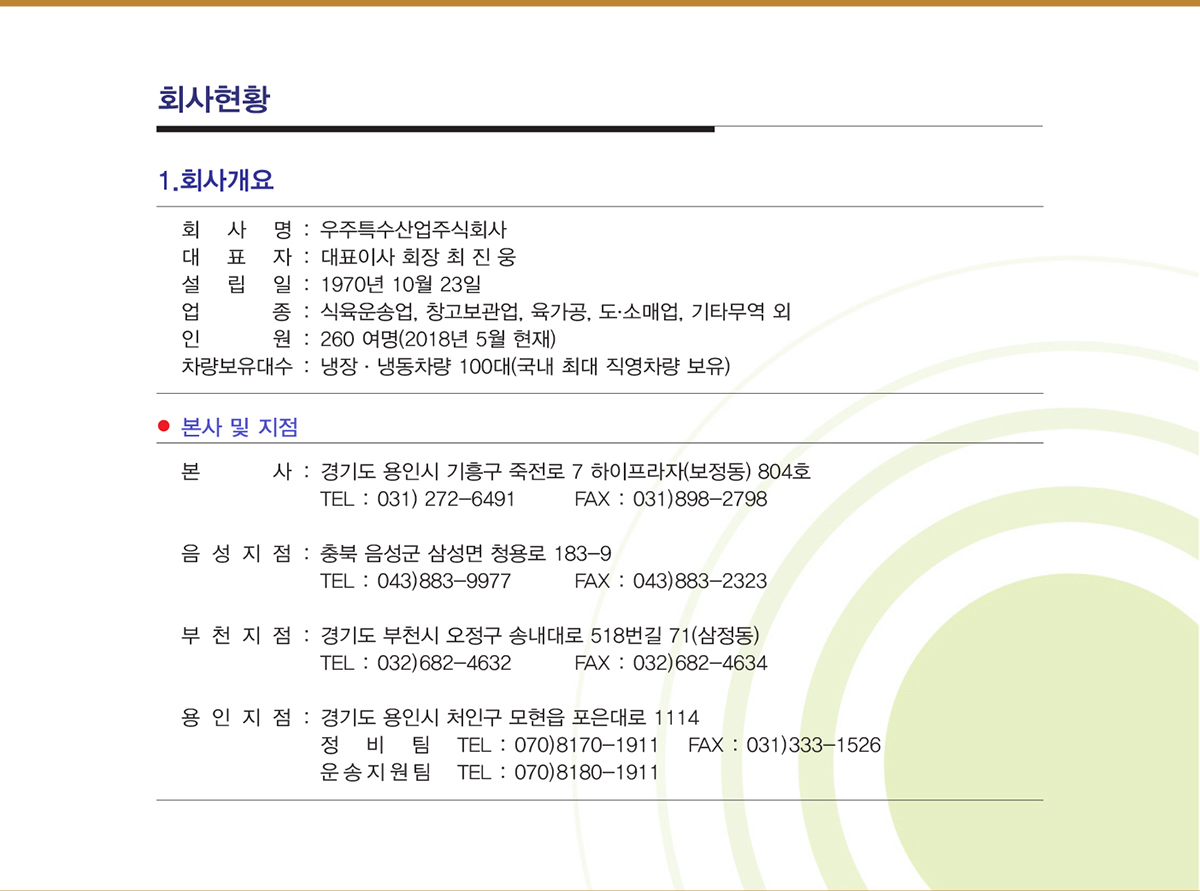
Task: Click the head office fax FAX : 031)898-2798
Action: [671, 499]
